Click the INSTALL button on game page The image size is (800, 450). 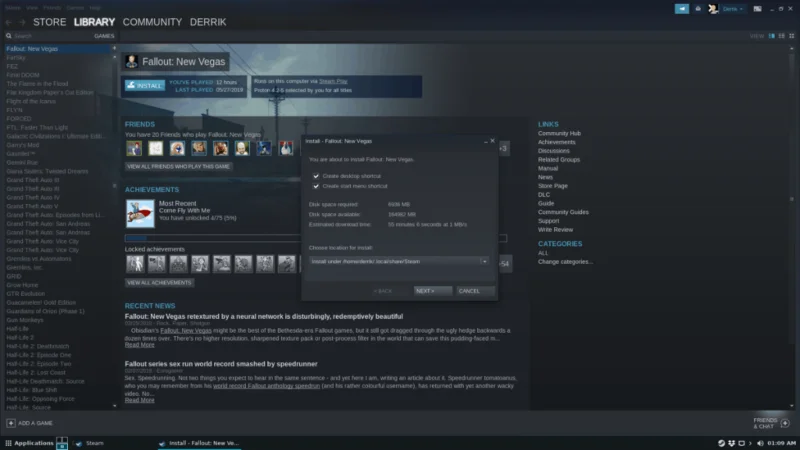tap(145, 86)
